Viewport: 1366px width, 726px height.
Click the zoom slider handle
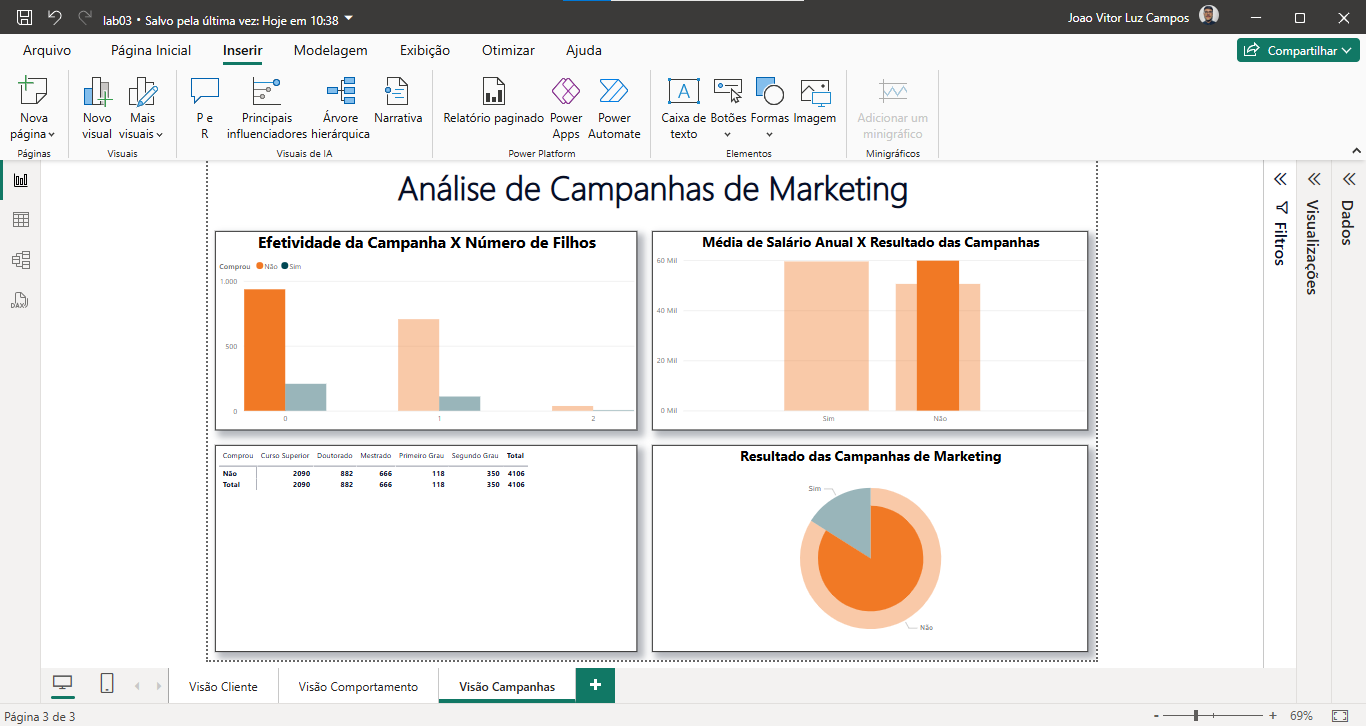coord(1197,716)
